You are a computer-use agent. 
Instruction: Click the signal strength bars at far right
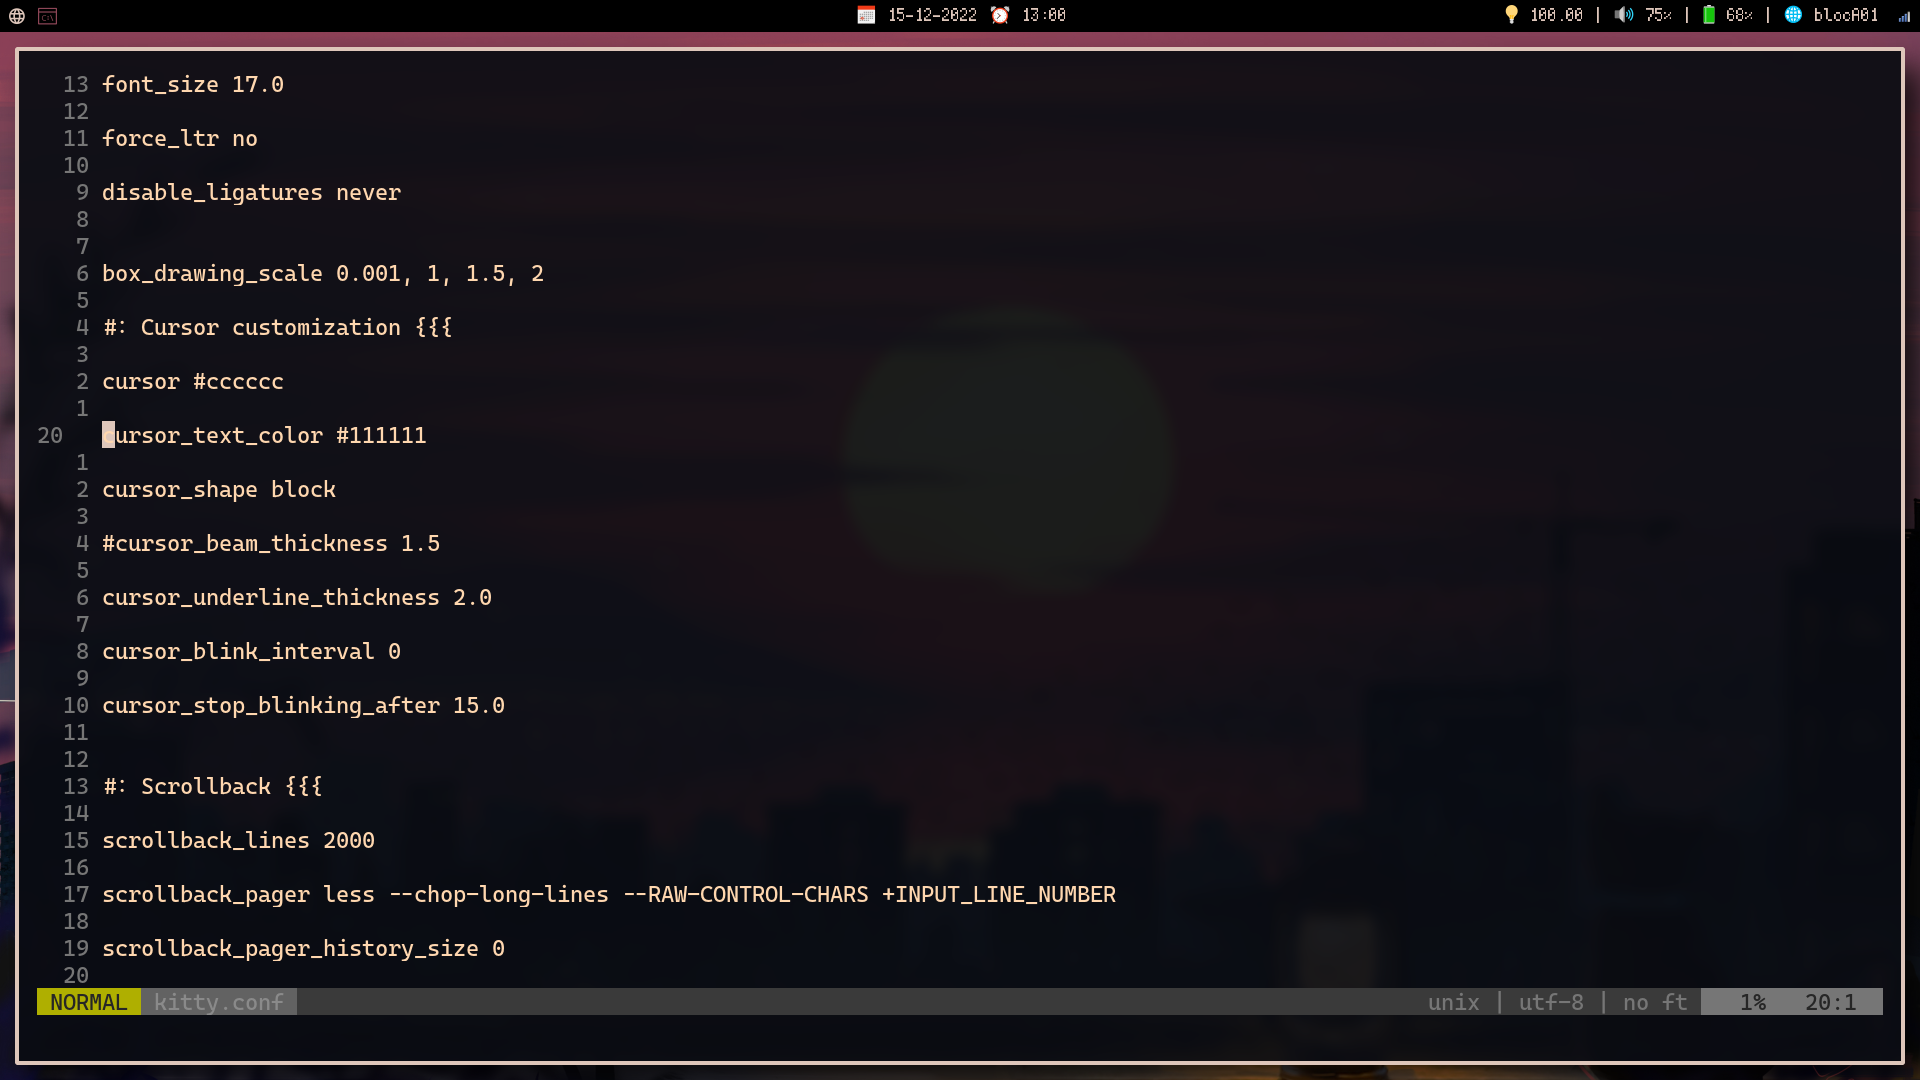click(x=1906, y=17)
